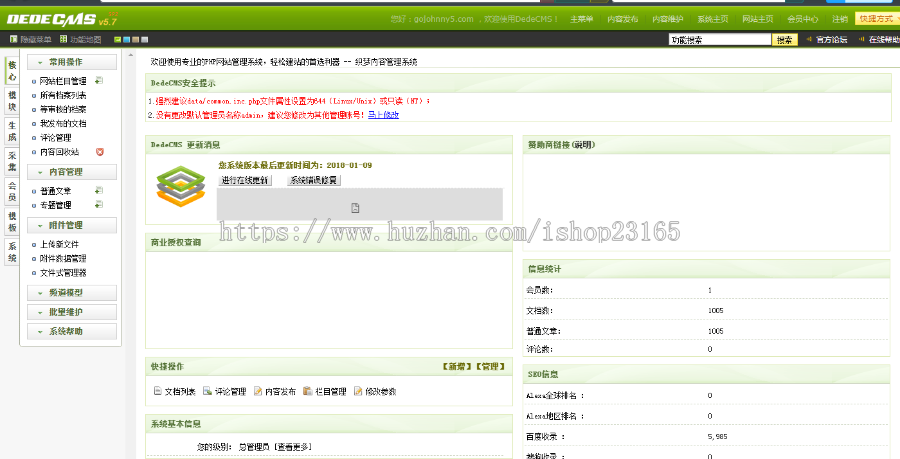The height and width of the screenshot is (459, 900).
Task: Click add icon beside 专题管理
Action: coord(99,205)
